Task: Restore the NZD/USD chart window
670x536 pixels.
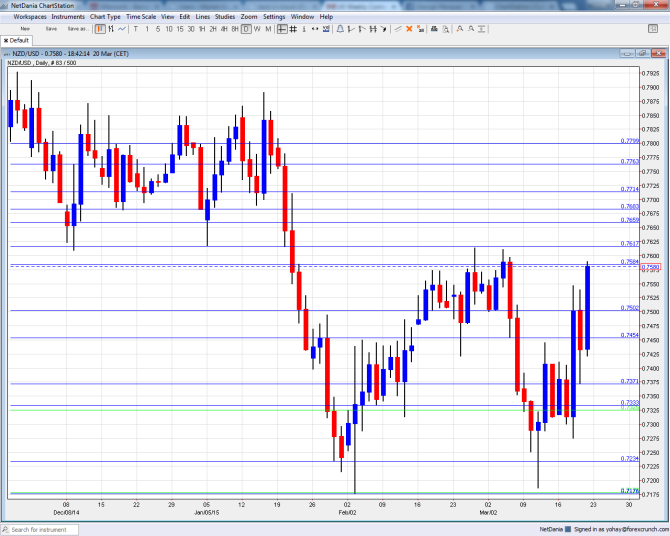Action: click(642, 53)
